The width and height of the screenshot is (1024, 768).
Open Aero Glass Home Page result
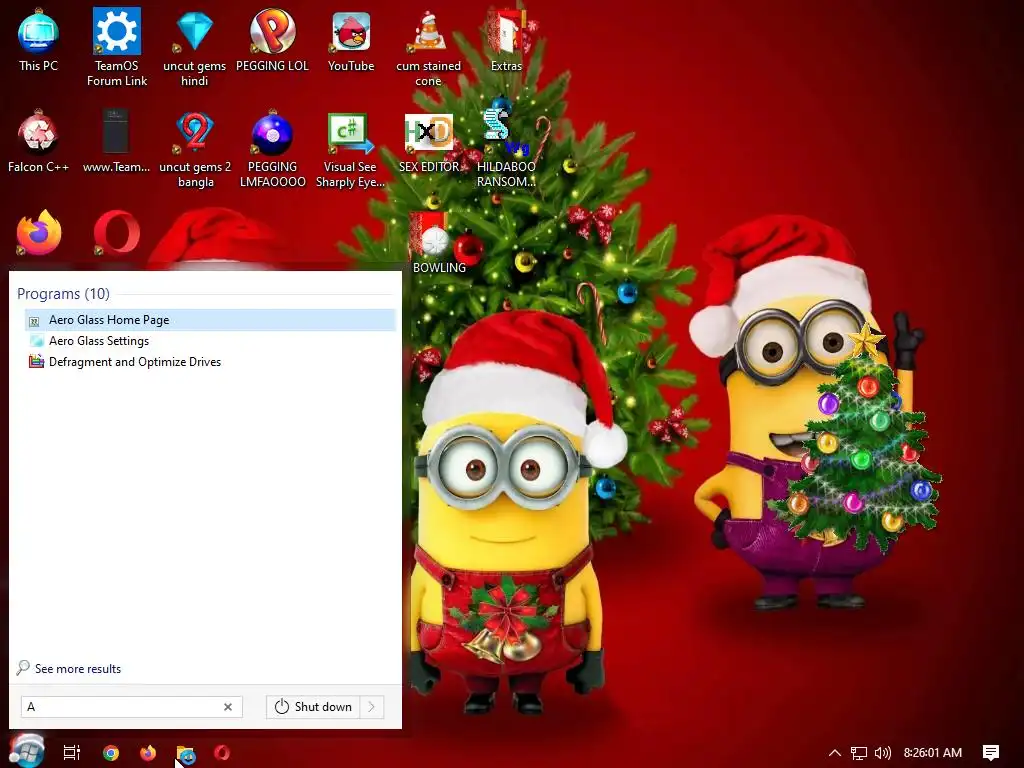click(x=210, y=320)
